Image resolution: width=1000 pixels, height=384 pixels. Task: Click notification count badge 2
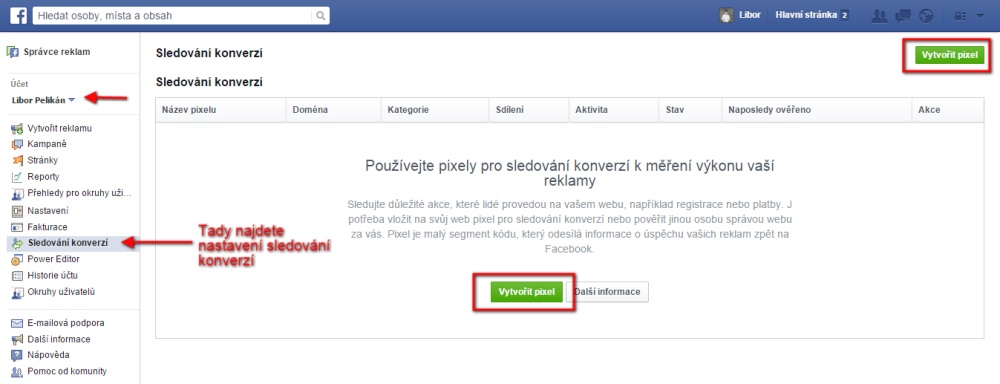click(x=844, y=15)
